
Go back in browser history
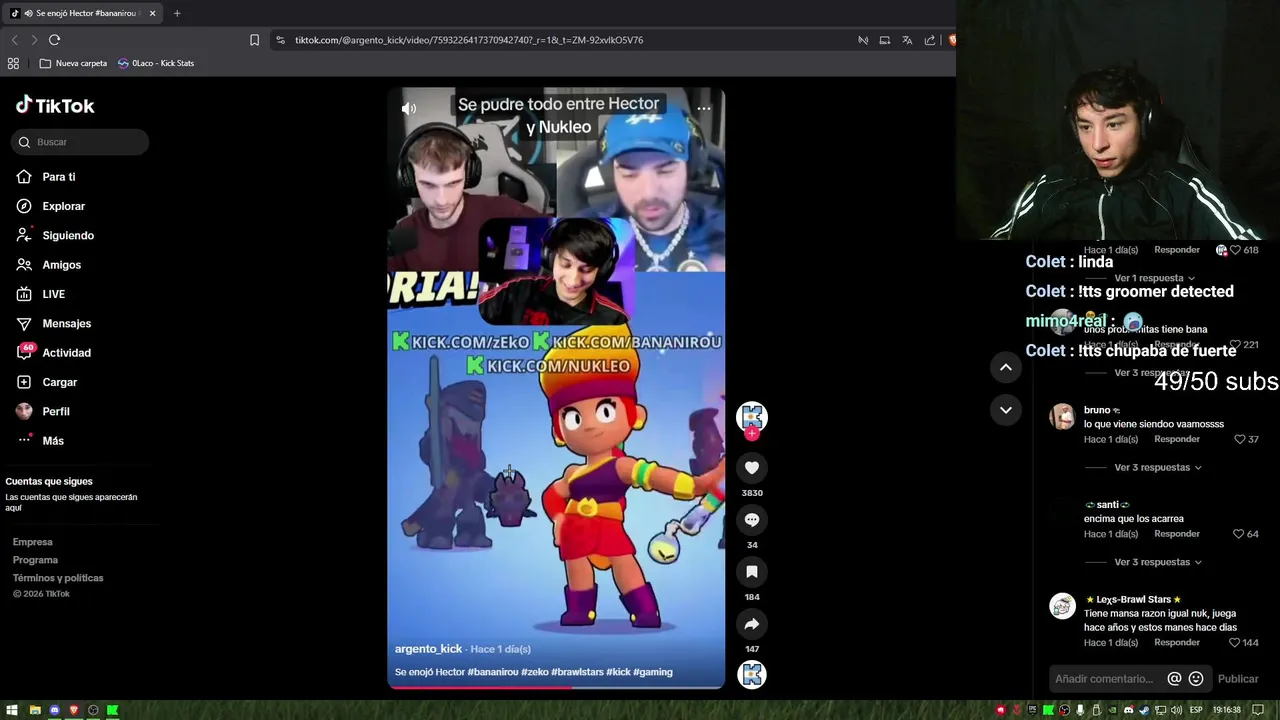(14, 40)
